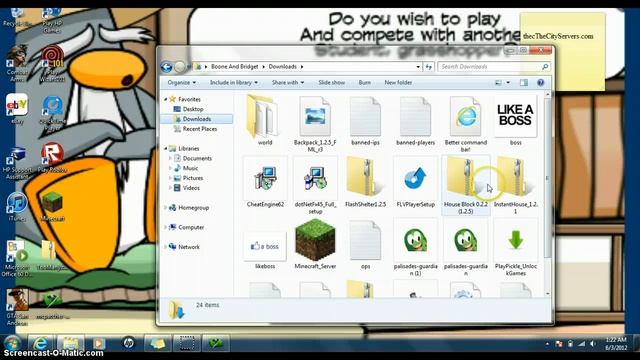The height and width of the screenshot is (360, 640).
Task: Open the Share with dropdown
Action: coord(288,82)
